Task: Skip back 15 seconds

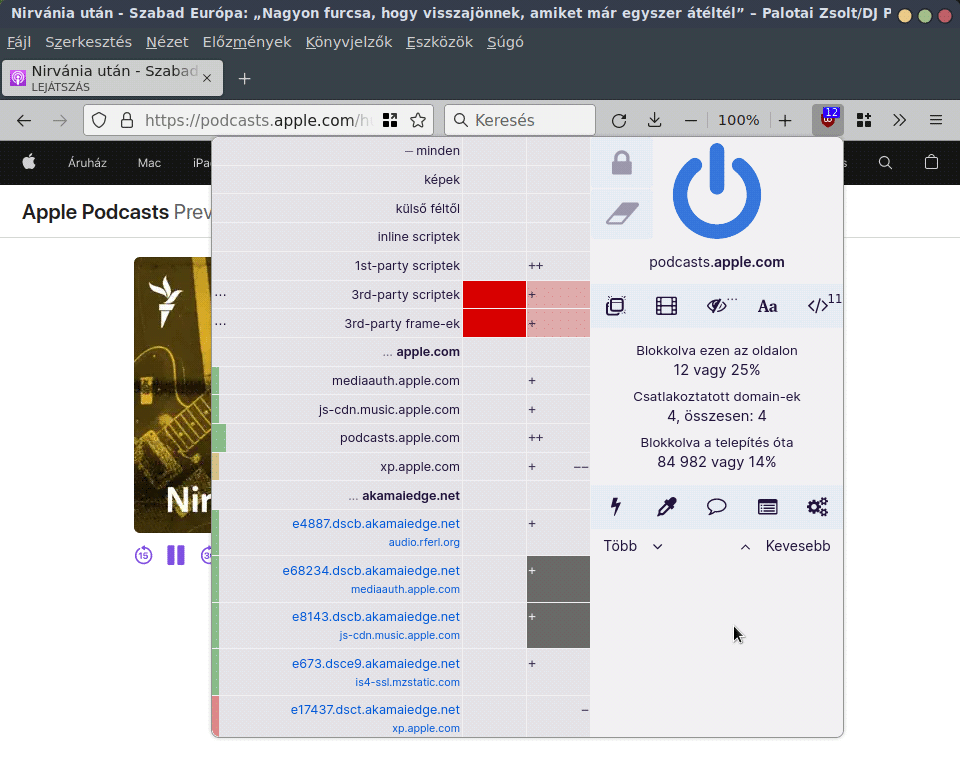Action: [x=144, y=555]
